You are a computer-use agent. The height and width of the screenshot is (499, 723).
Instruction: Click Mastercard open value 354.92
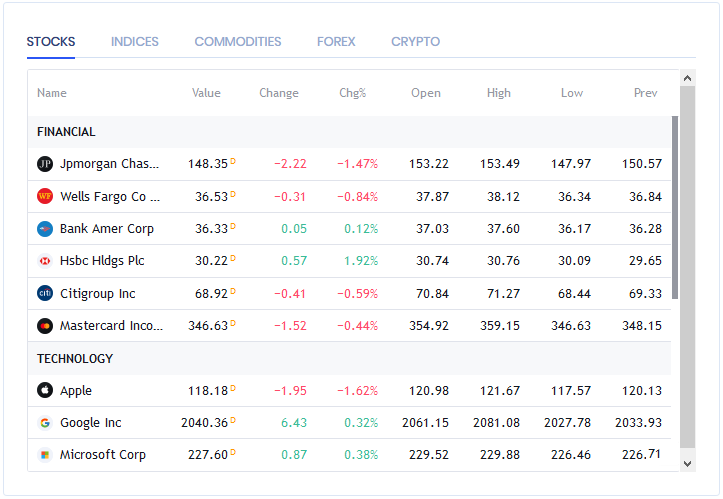[429, 326]
